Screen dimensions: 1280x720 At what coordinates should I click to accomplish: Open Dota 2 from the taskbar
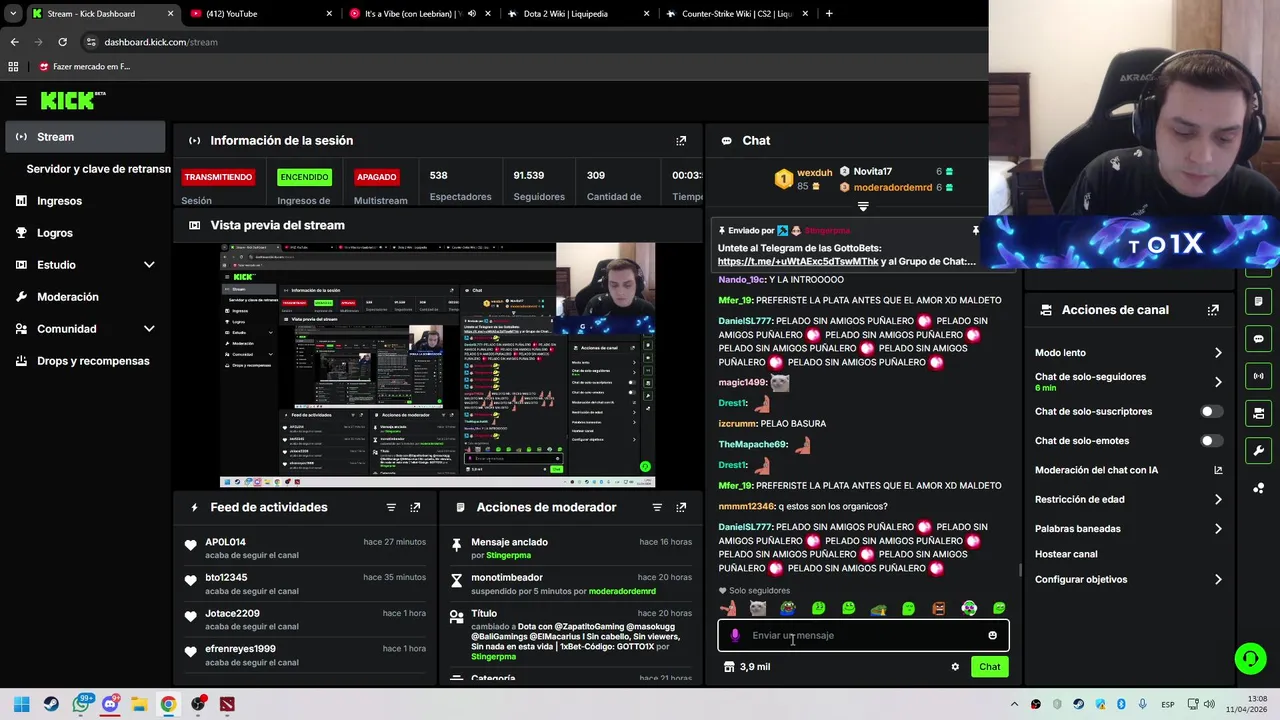[227, 704]
